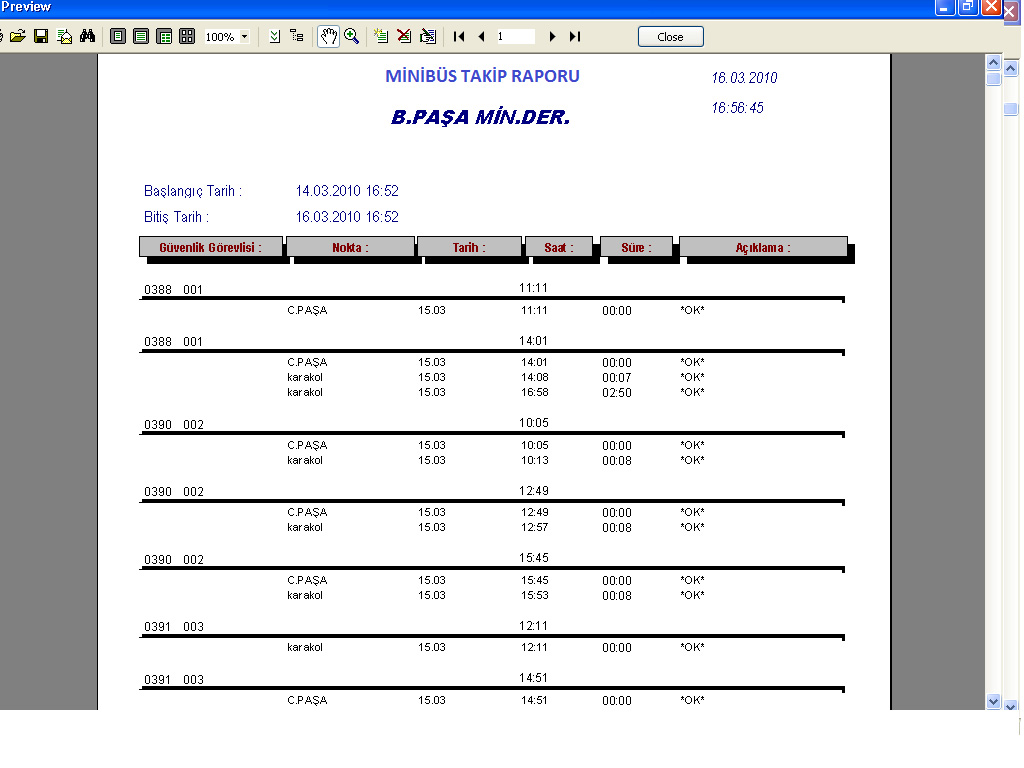The width and height of the screenshot is (1024, 768).
Task: Click the binoculars find icon
Action: pos(87,37)
